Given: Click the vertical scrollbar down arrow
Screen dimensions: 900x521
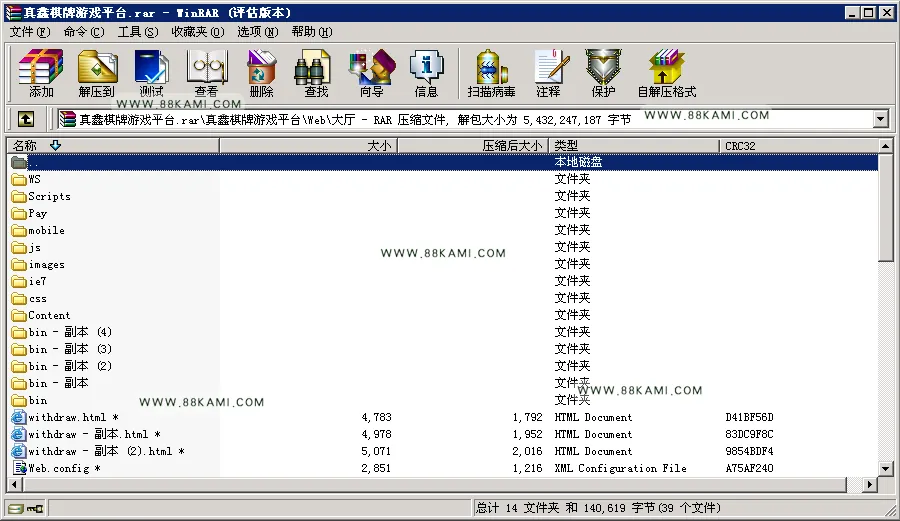Looking at the screenshot, I should (886, 469).
